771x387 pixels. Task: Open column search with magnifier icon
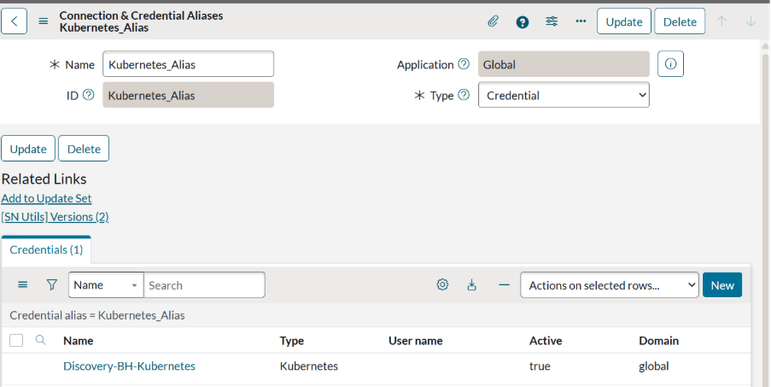(x=40, y=340)
